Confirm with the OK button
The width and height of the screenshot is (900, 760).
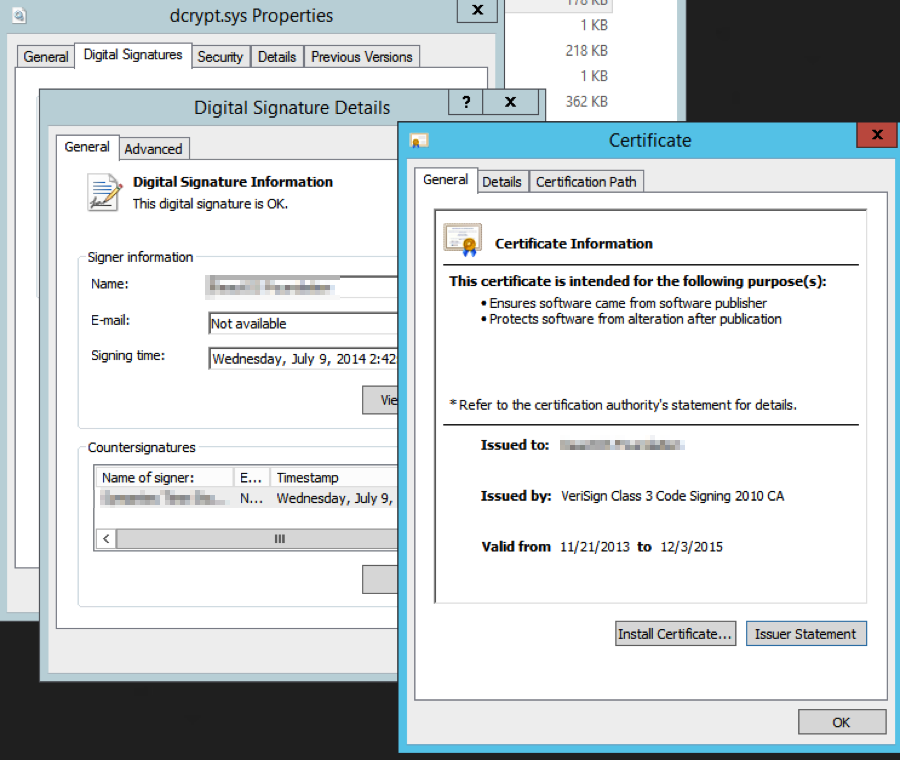(841, 722)
